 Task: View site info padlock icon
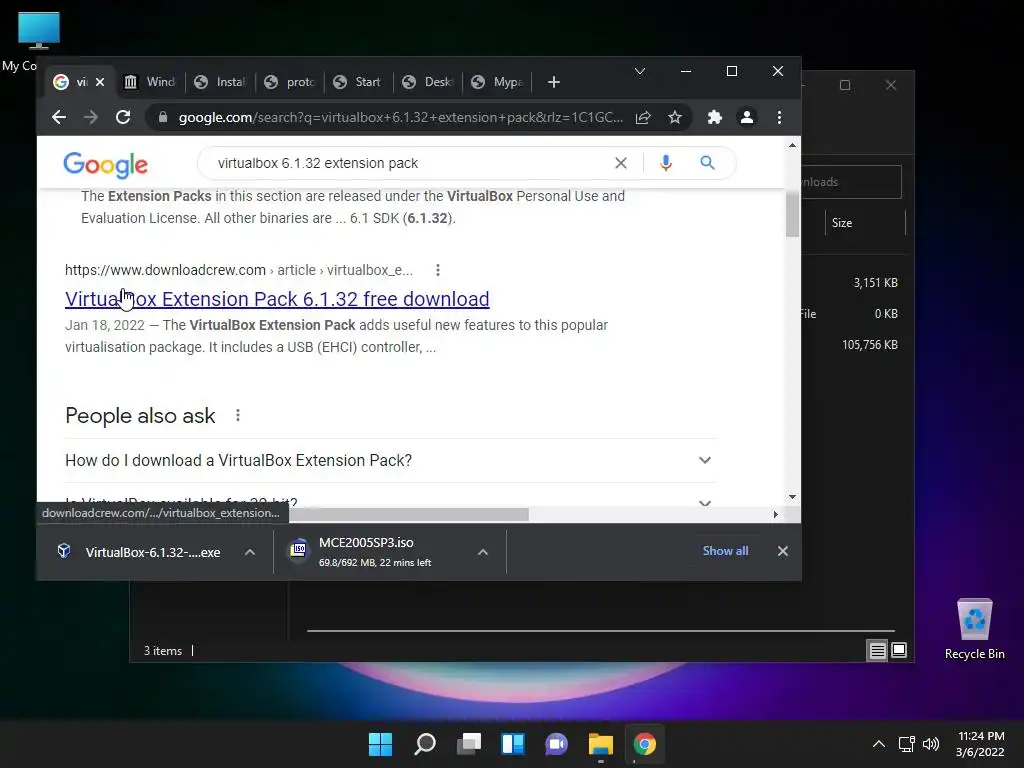pos(163,118)
